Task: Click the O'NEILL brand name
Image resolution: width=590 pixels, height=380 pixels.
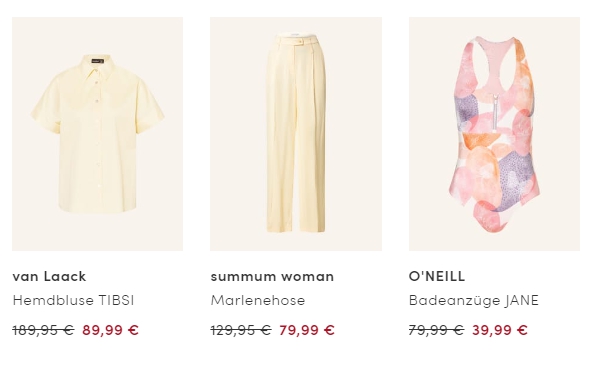Action: click(x=437, y=277)
